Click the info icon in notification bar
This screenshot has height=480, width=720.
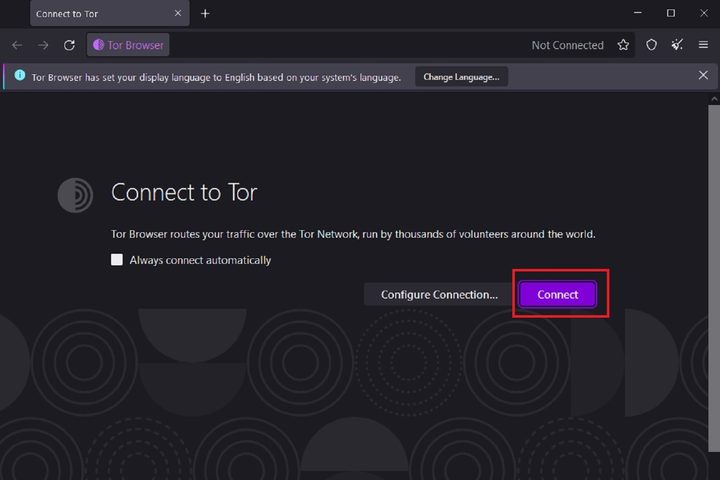[20, 75]
